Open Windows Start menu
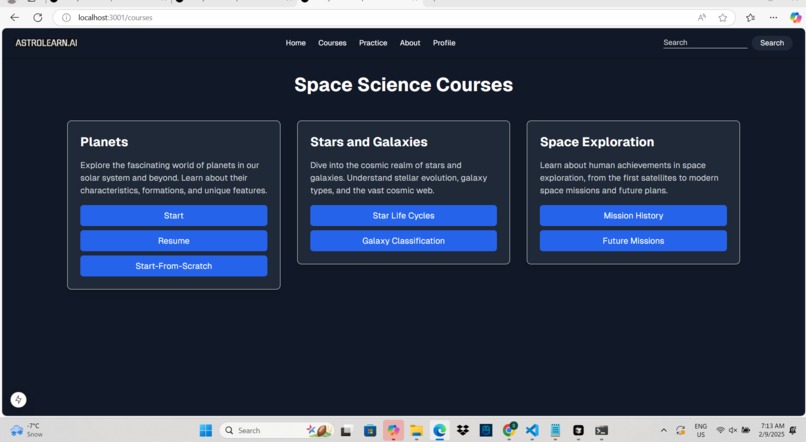 [x=206, y=430]
